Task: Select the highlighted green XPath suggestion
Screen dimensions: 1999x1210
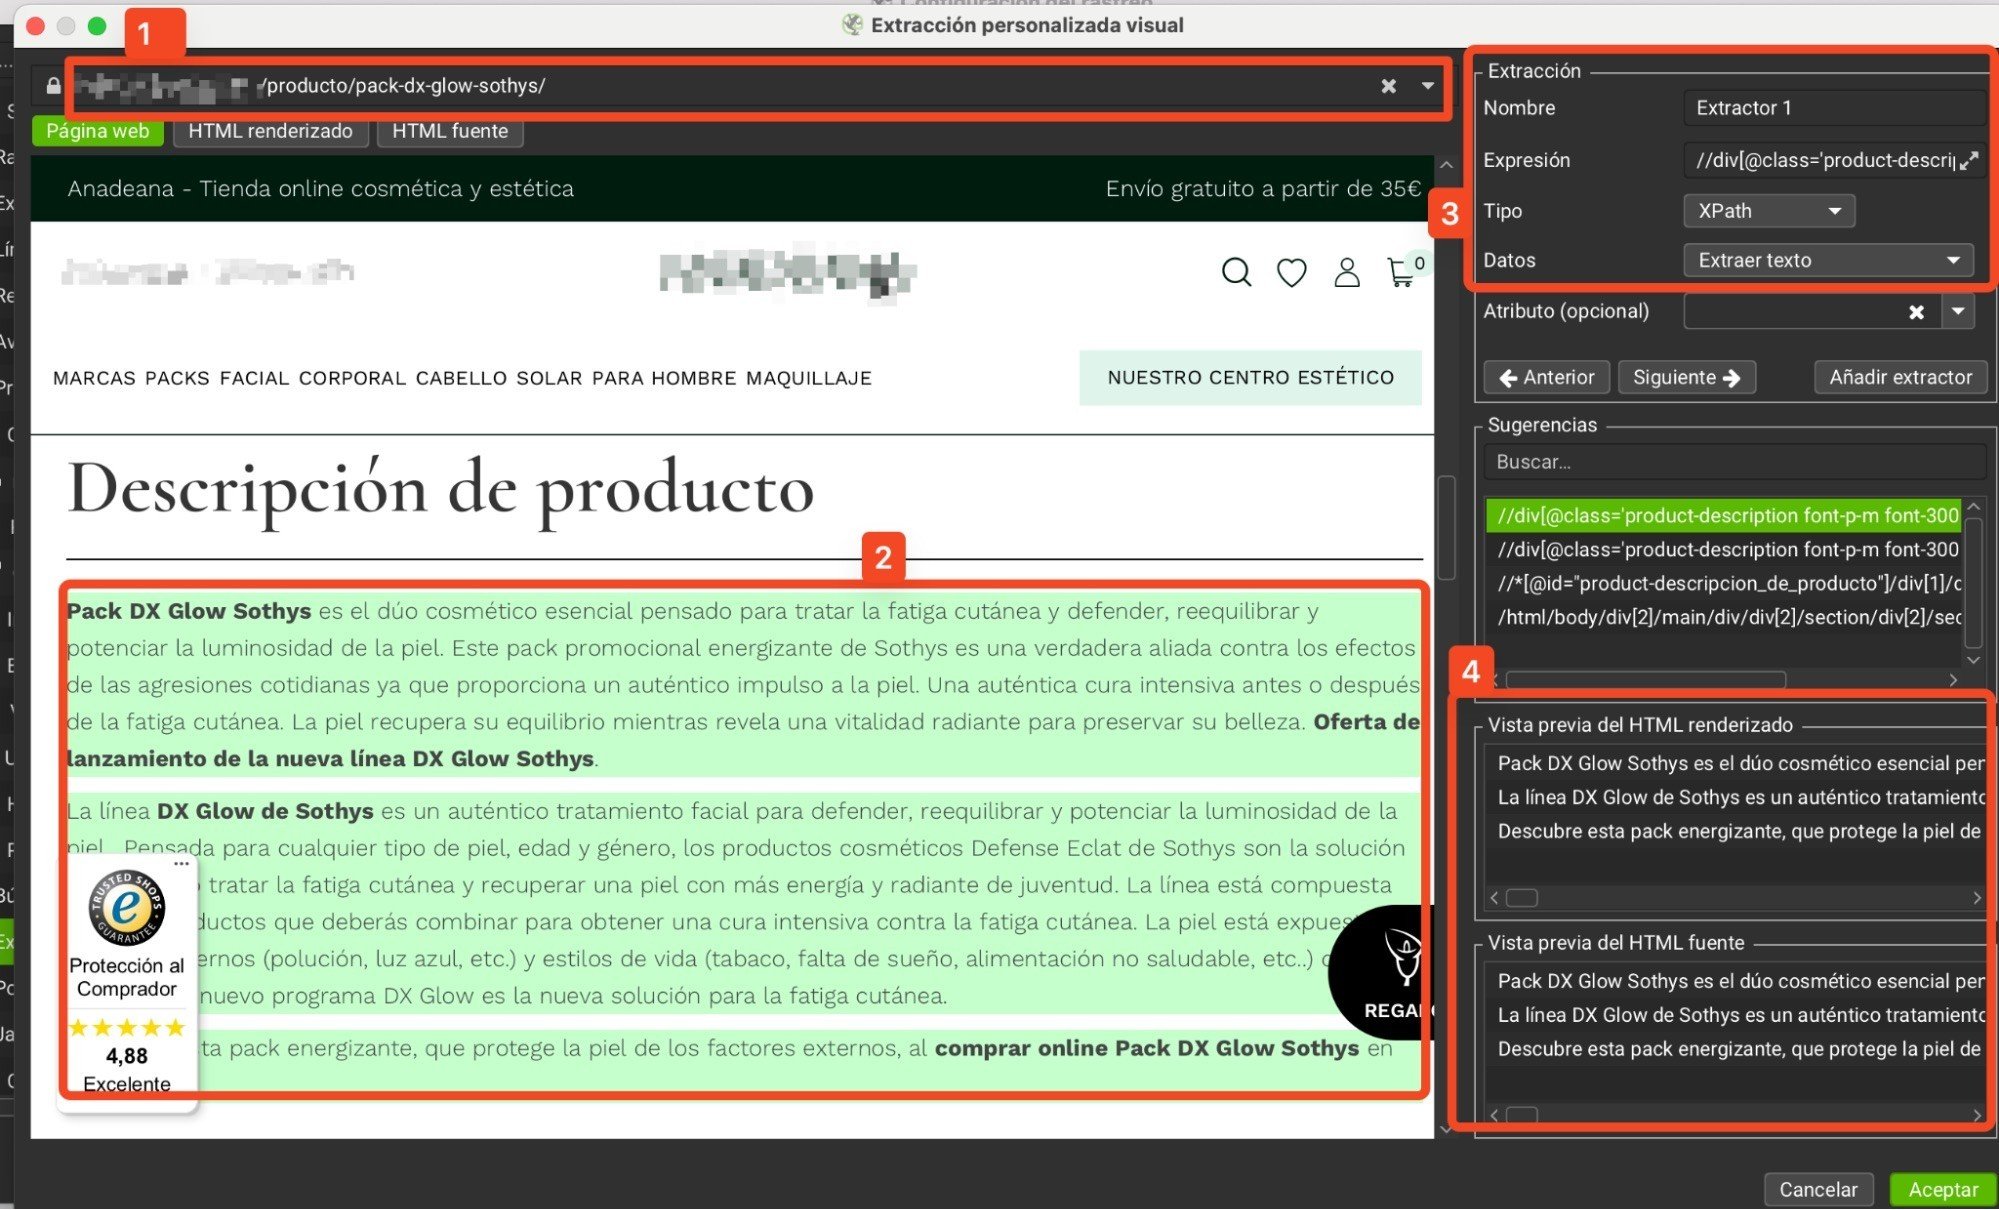Action: point(1723,516)
